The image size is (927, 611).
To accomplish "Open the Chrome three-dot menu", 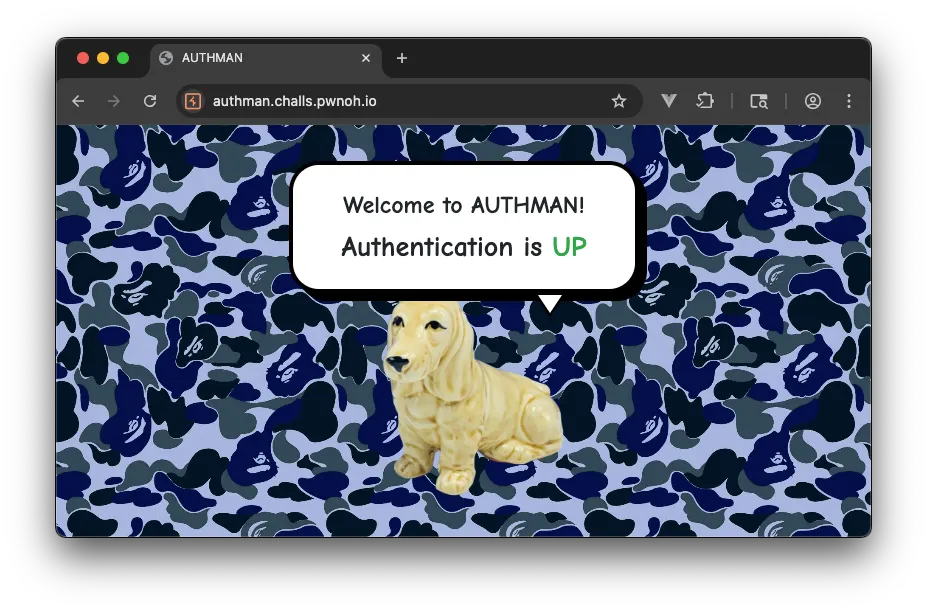I will coord(849,101).
